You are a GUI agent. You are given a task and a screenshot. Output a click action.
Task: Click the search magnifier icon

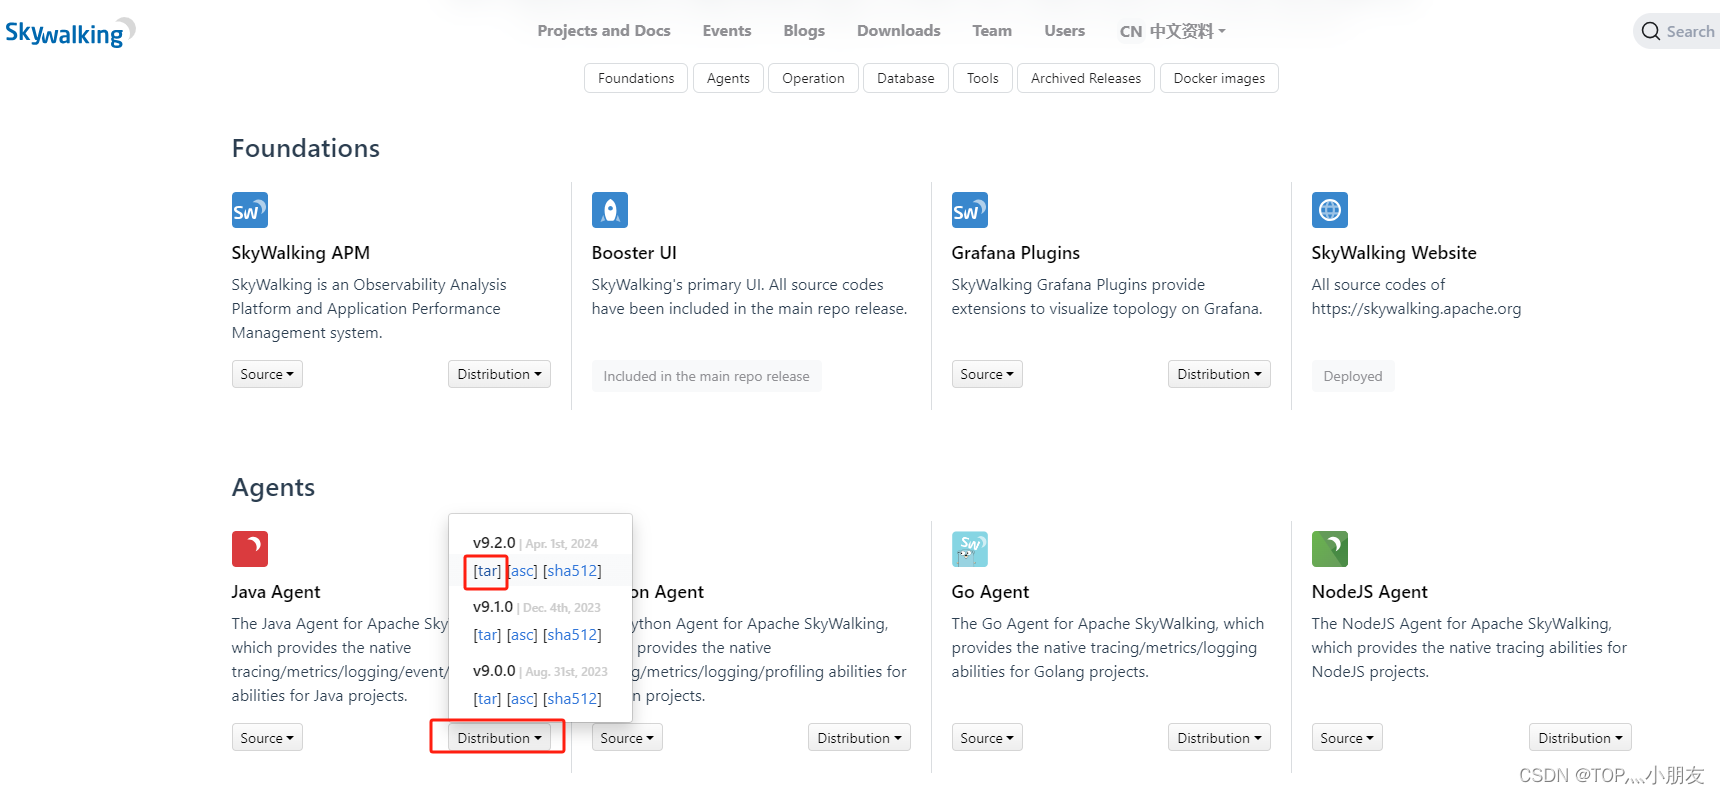click(1651, 32)
